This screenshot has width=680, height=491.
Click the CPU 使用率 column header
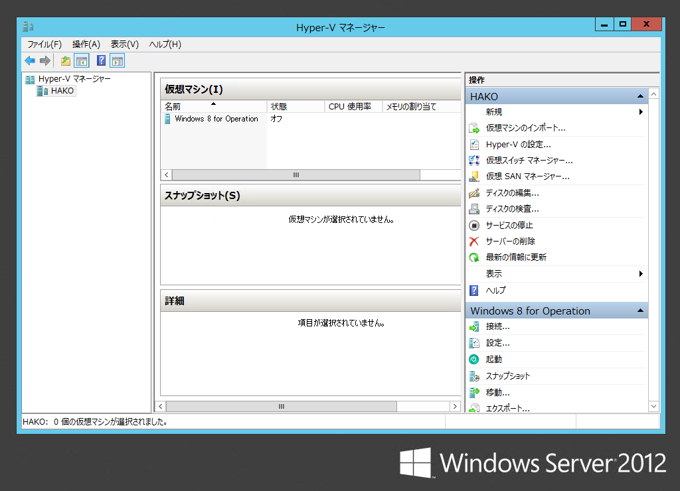[353, 106]
